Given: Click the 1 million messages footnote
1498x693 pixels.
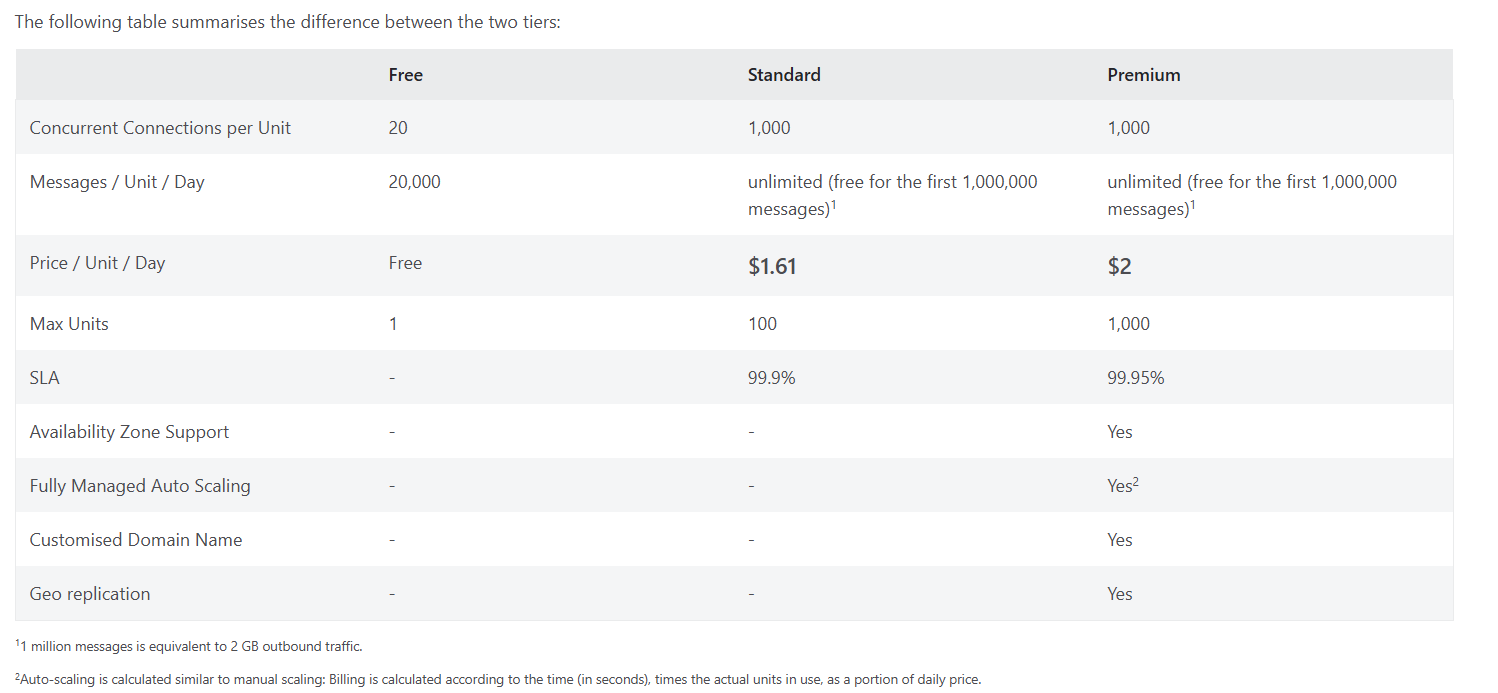Looking at the screenshot, I should pyautogui.click(x=189, y=646).
